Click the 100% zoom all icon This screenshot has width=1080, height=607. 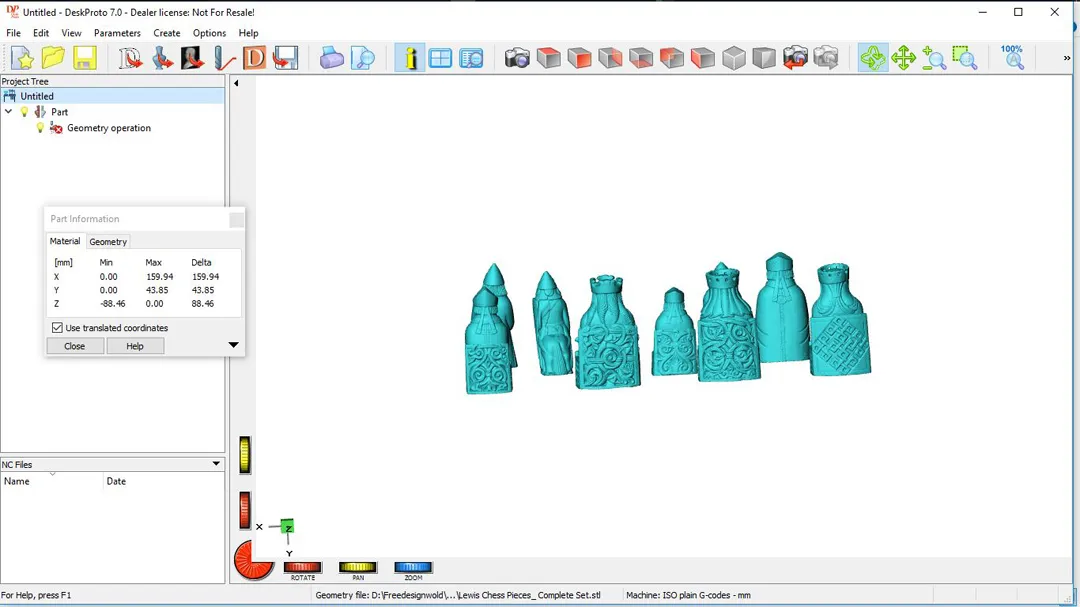coord(1012,58)
